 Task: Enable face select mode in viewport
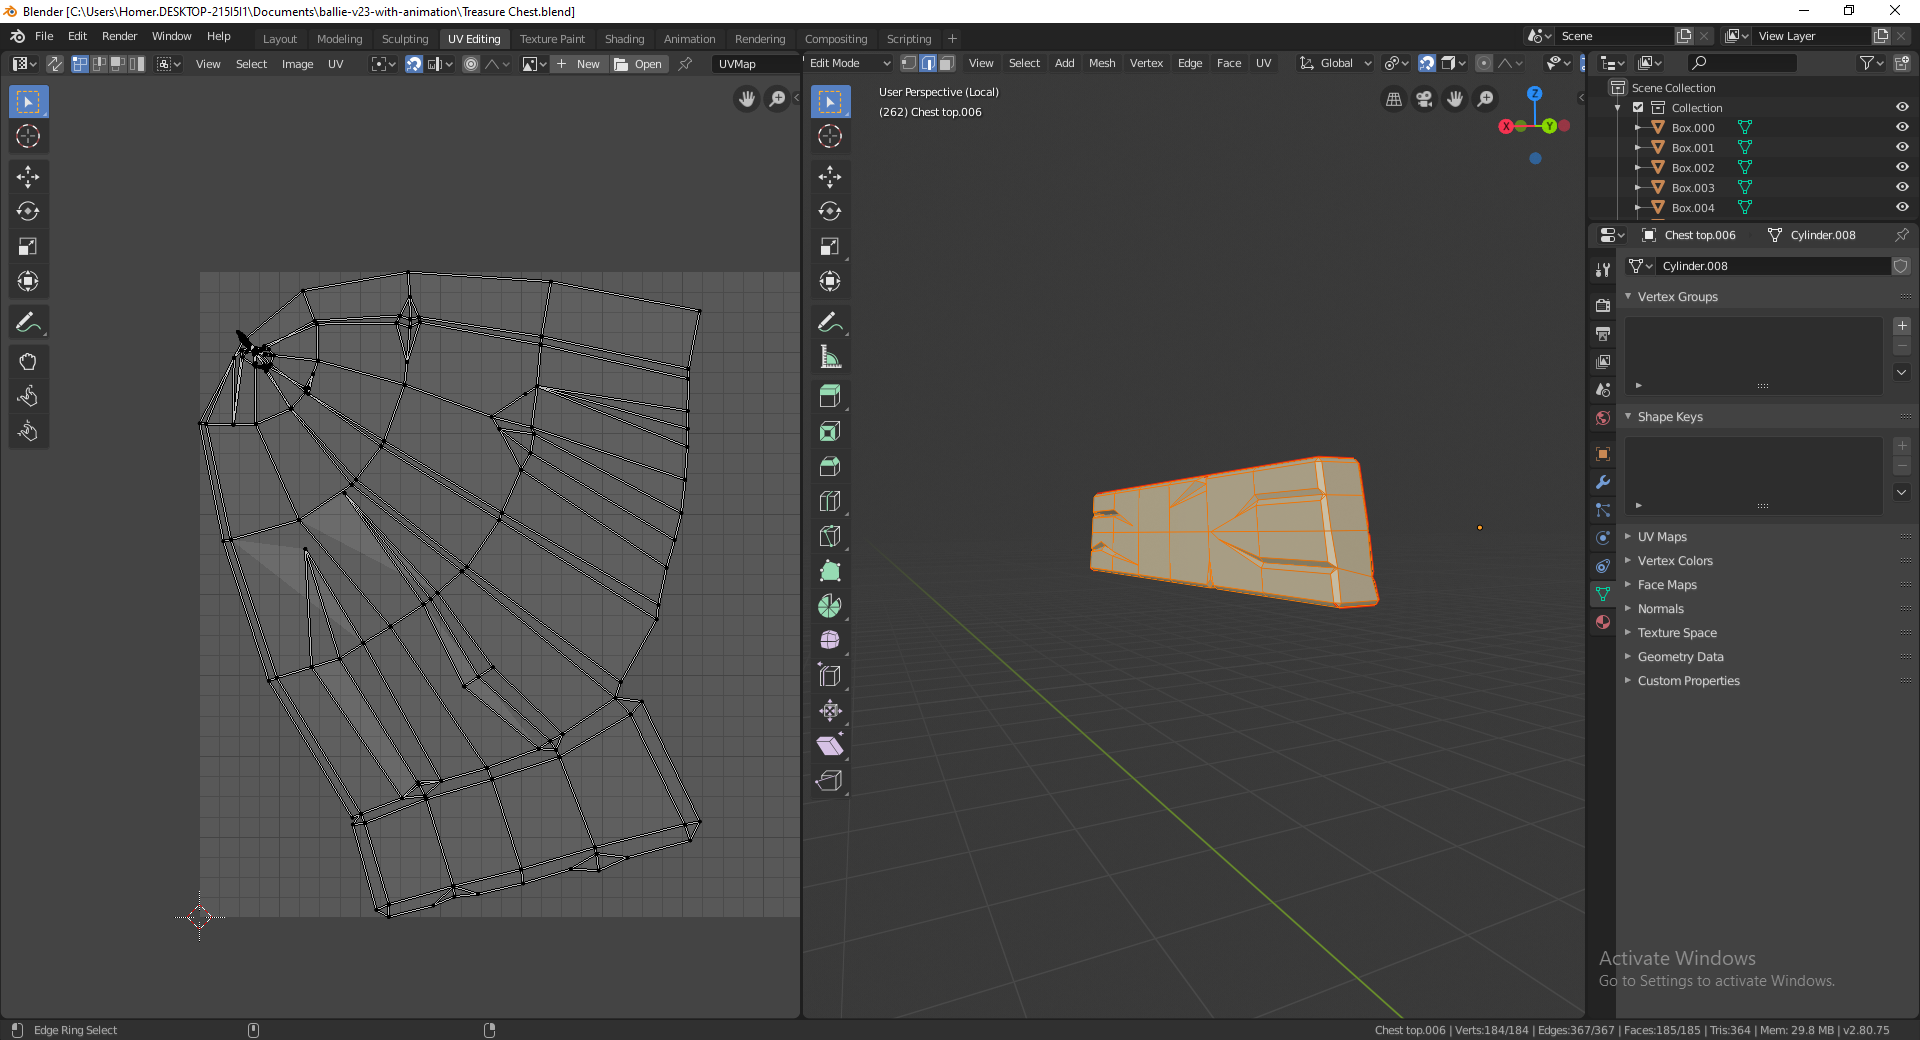(x=947, y=63)
